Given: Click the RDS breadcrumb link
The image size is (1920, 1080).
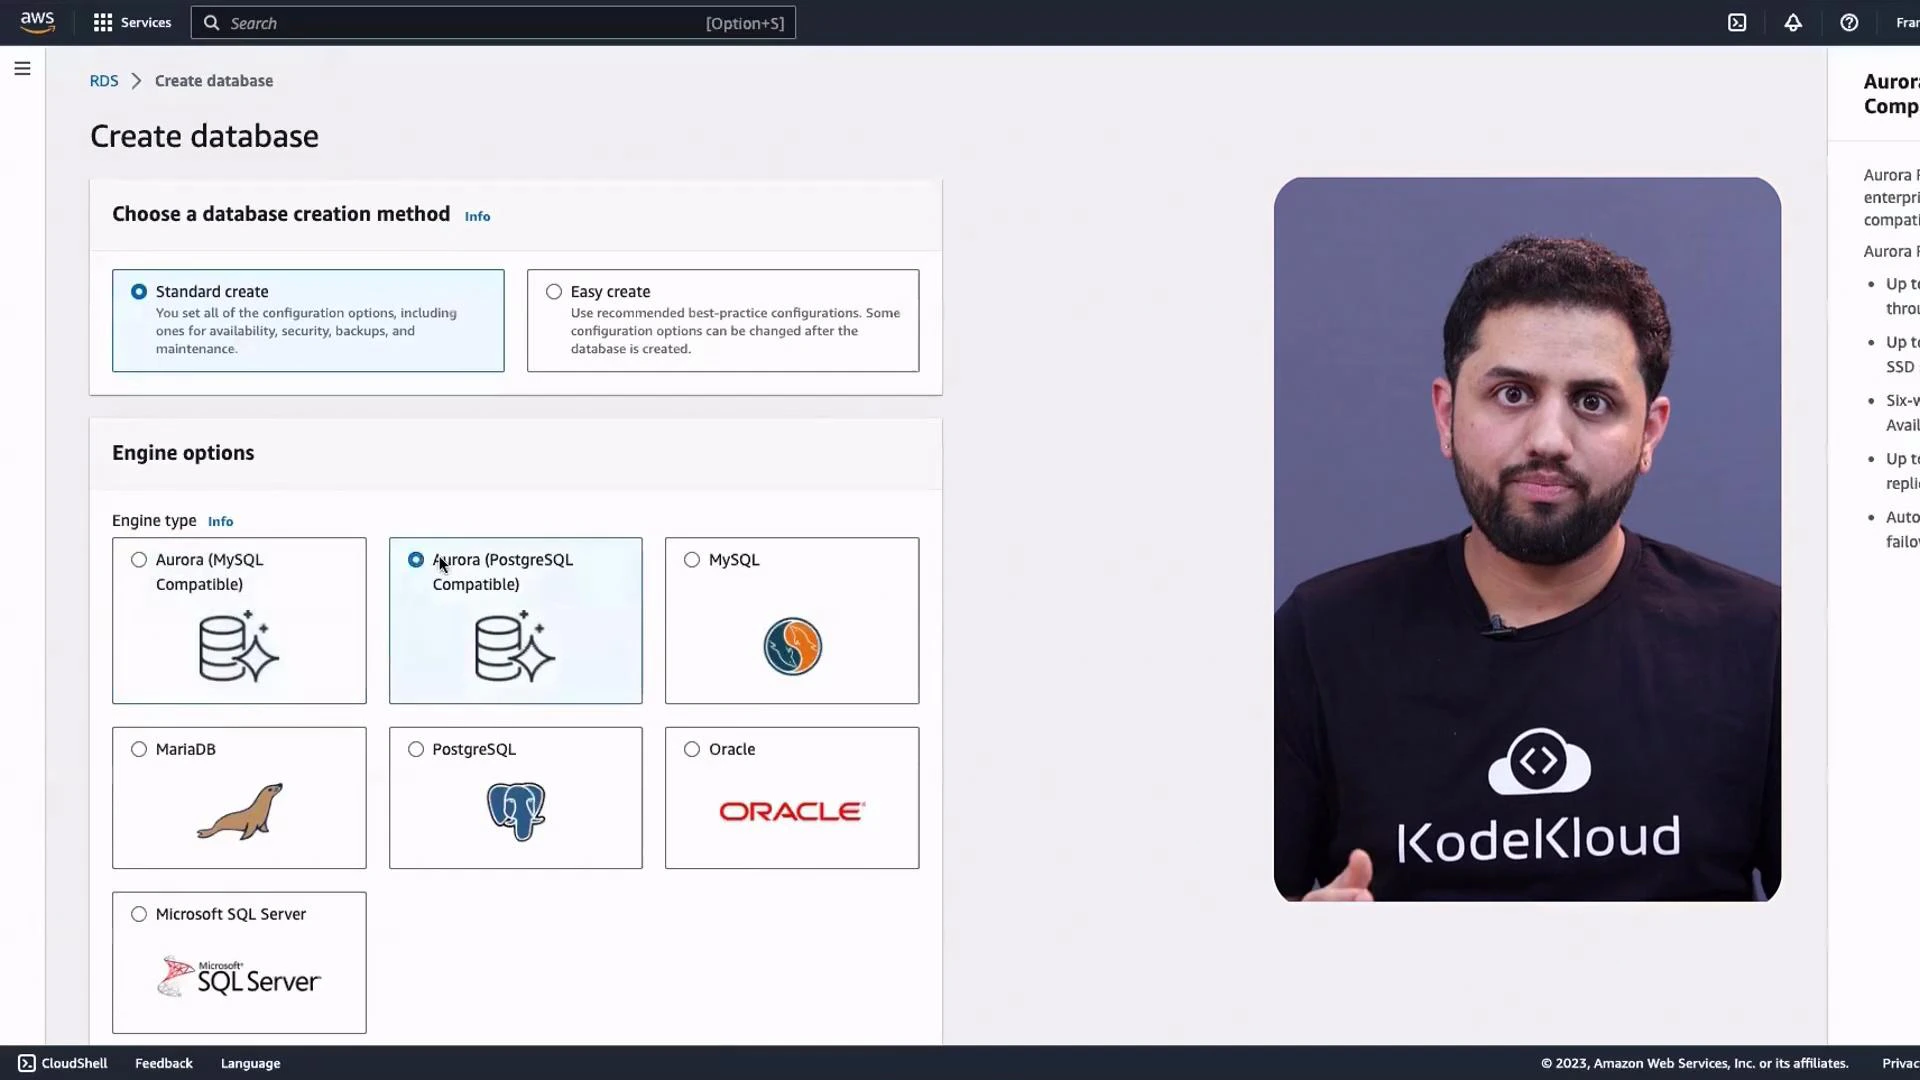Looking at the screenshot, I should 103,80.
